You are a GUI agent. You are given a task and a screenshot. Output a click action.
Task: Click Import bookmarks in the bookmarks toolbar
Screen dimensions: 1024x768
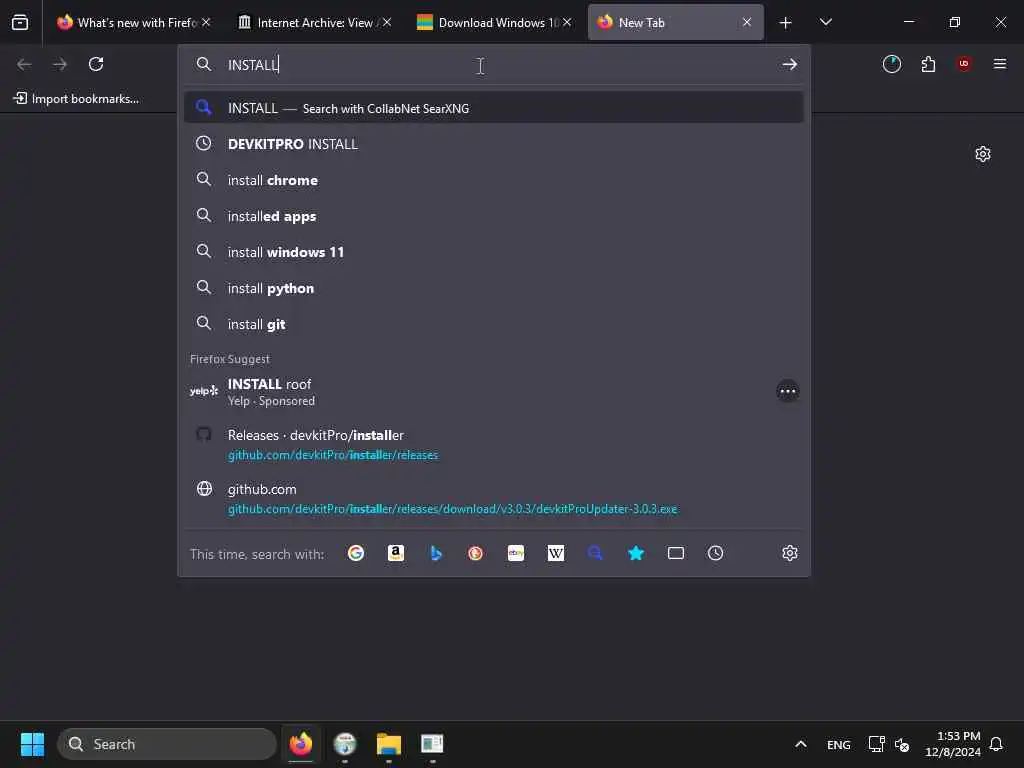coord(76,99)
